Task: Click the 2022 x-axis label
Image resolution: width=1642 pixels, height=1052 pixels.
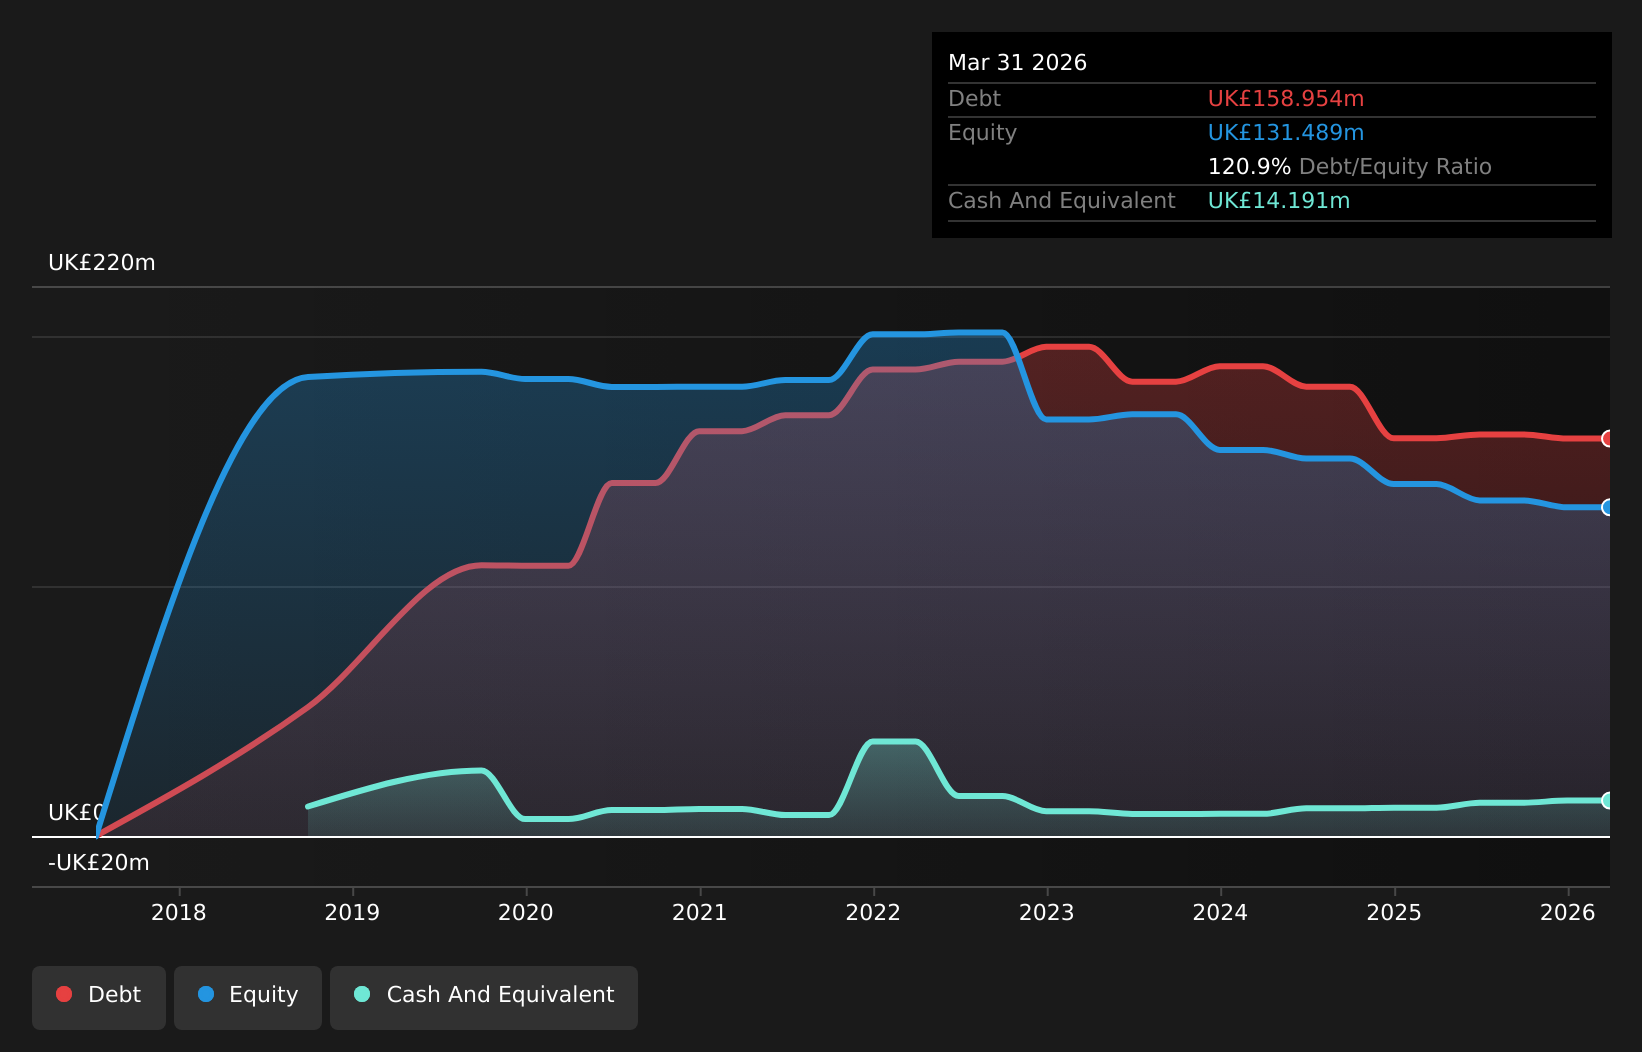Action: (873, 912)
